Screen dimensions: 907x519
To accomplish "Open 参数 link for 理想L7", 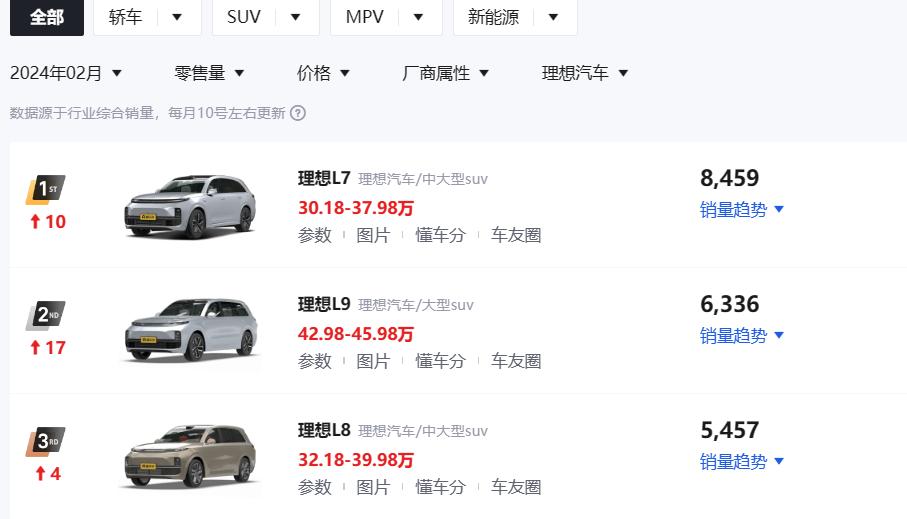I will click(315, 235).
